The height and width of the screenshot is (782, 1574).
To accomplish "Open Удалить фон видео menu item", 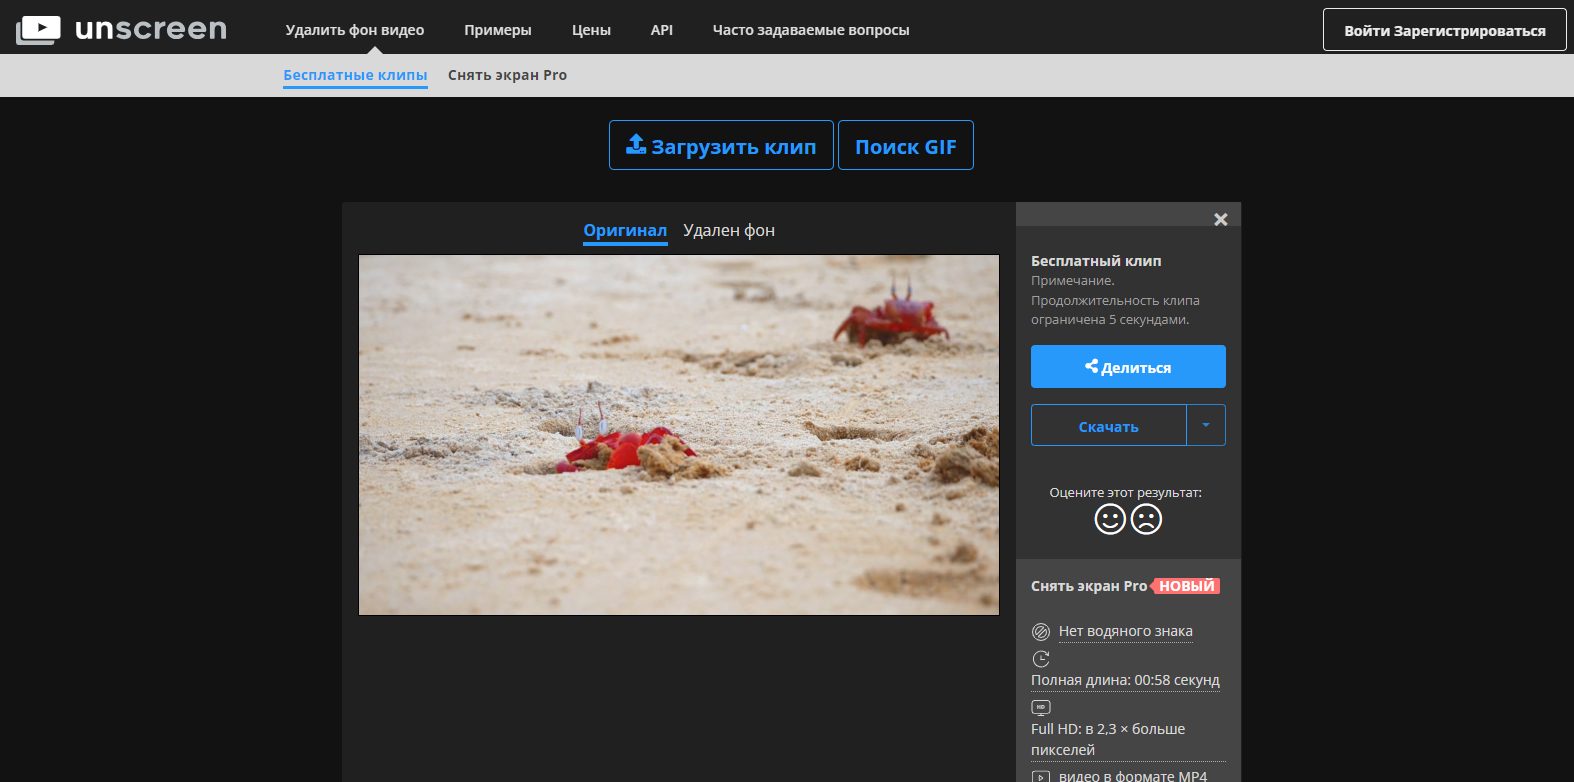I will click(355, 30).
